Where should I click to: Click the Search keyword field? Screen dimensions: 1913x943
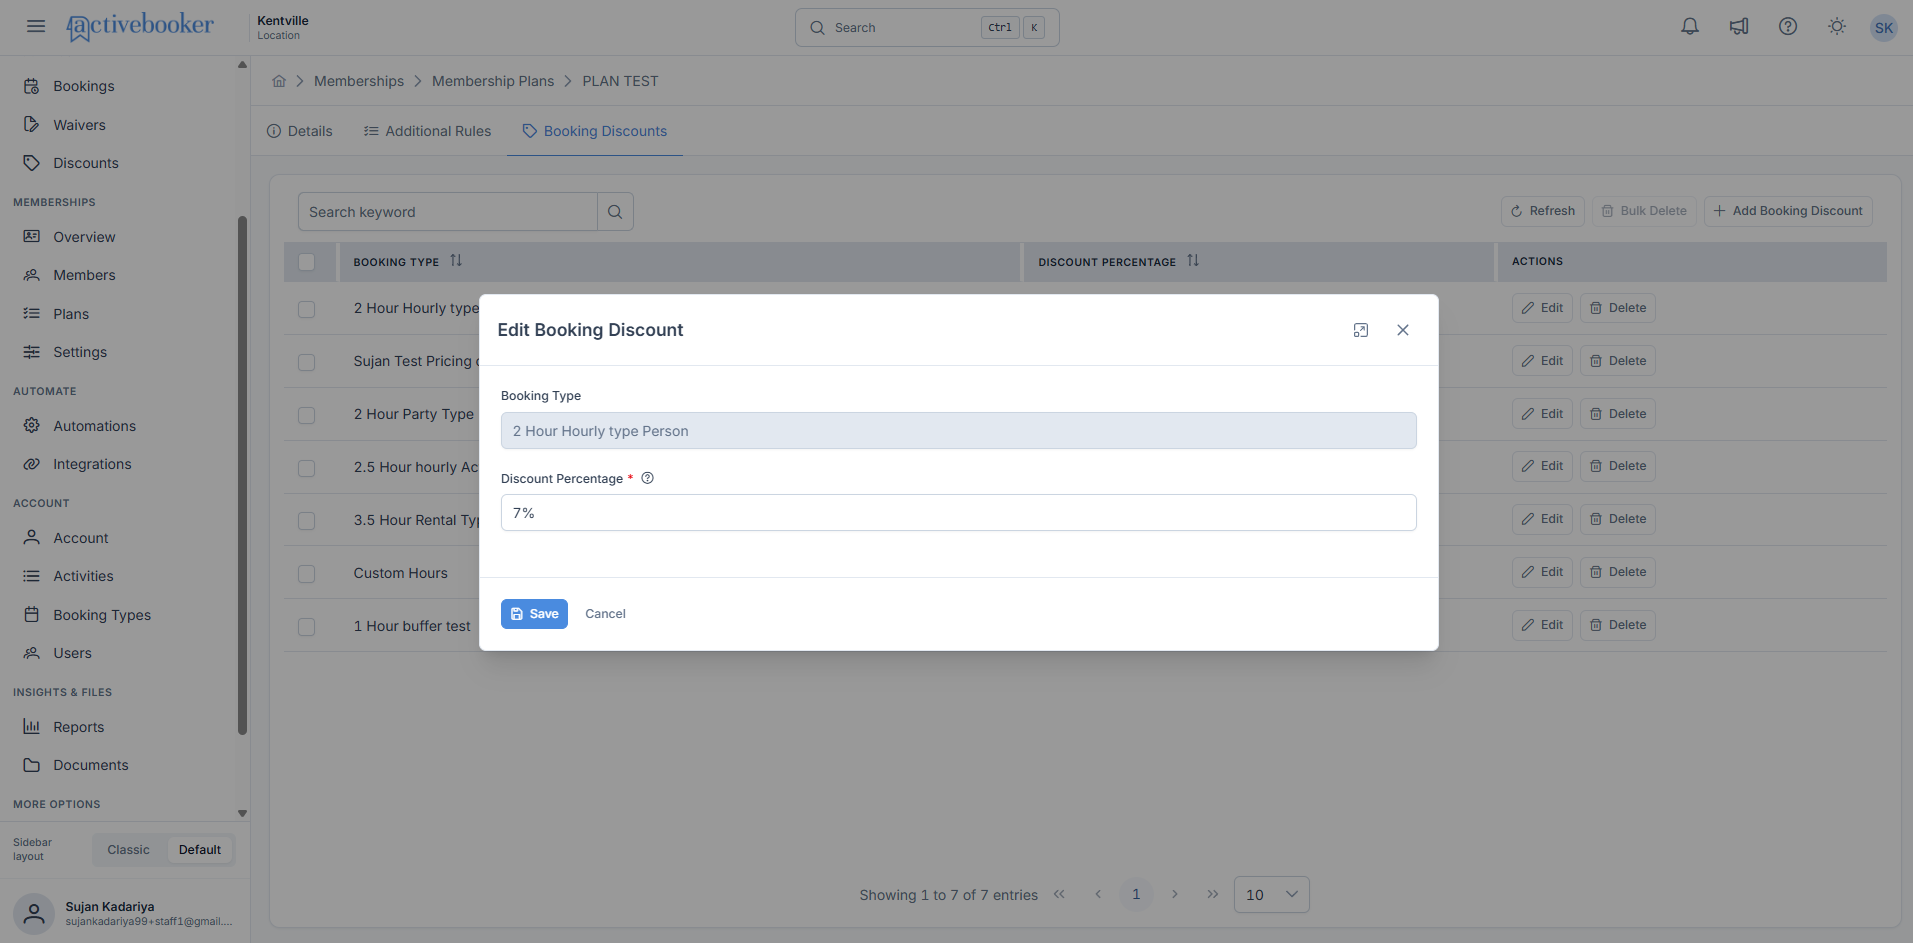[448, 212]
